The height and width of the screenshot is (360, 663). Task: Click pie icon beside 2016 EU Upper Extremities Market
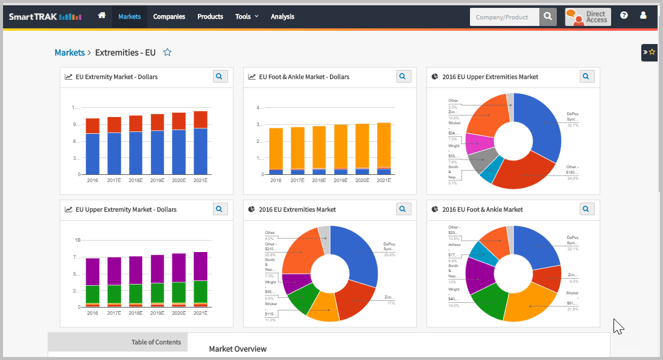435,77
